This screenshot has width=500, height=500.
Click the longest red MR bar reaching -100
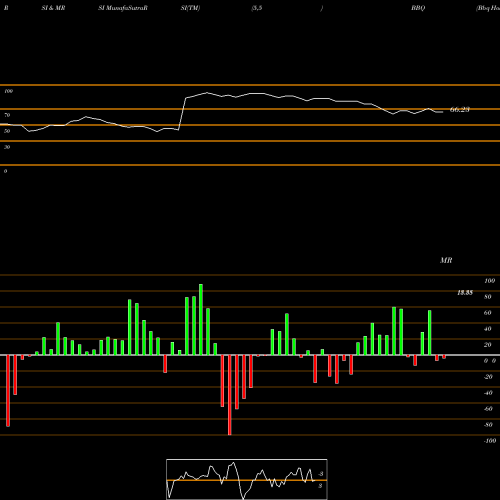229,395
